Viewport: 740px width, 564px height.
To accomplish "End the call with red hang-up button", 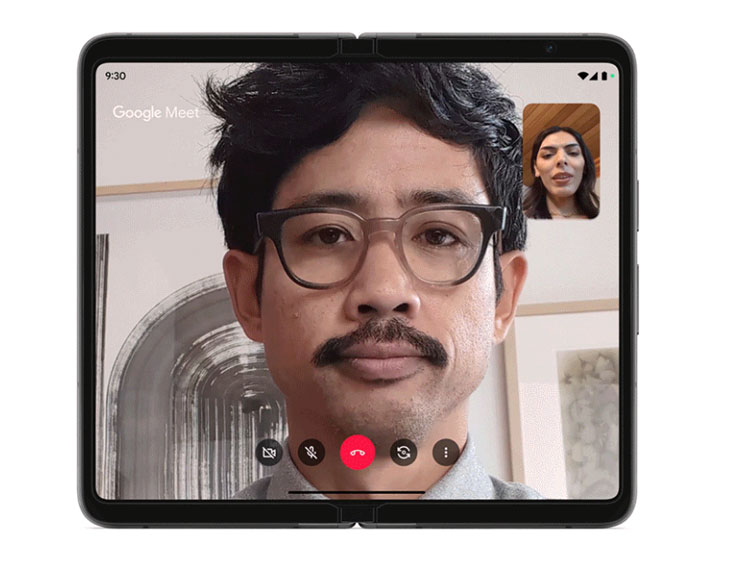I will click(x=357, y=452).
